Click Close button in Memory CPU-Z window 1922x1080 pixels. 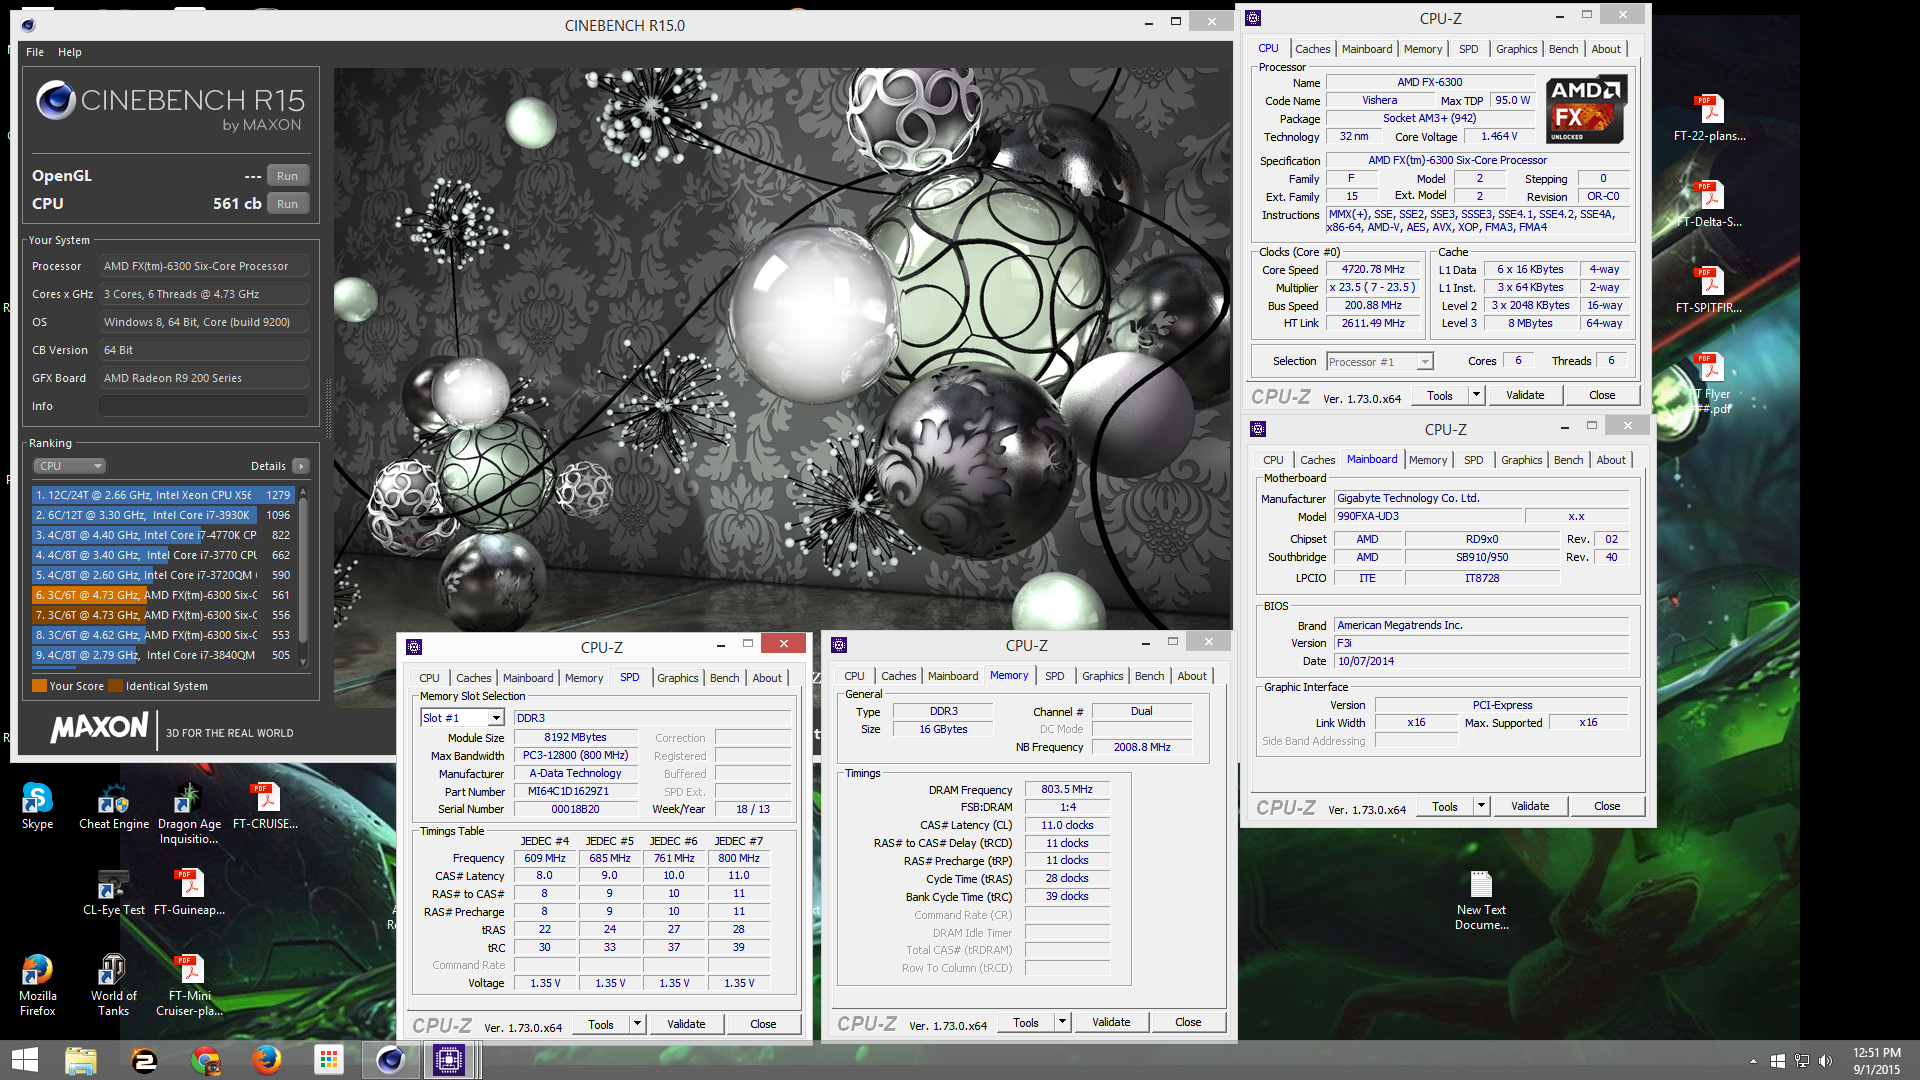coord(1187,1022)
